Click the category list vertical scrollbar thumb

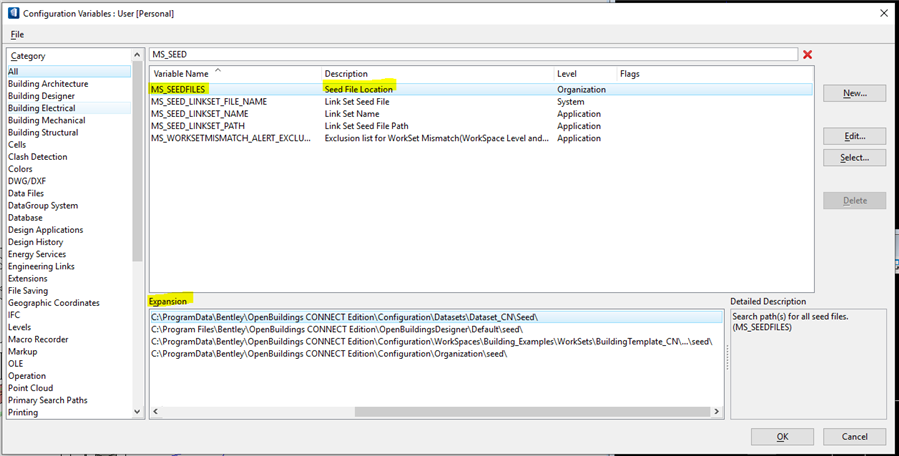pyautogui.click(x=137, y=162)
